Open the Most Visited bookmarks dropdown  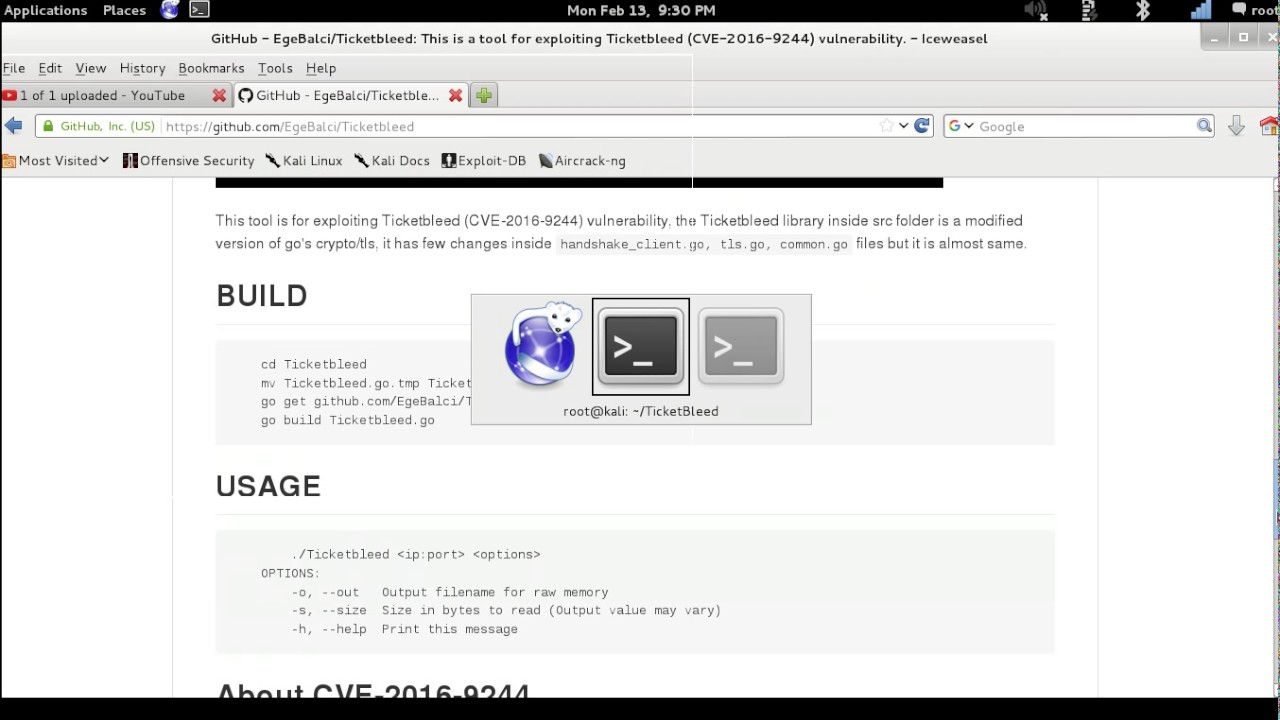point(56,160)
